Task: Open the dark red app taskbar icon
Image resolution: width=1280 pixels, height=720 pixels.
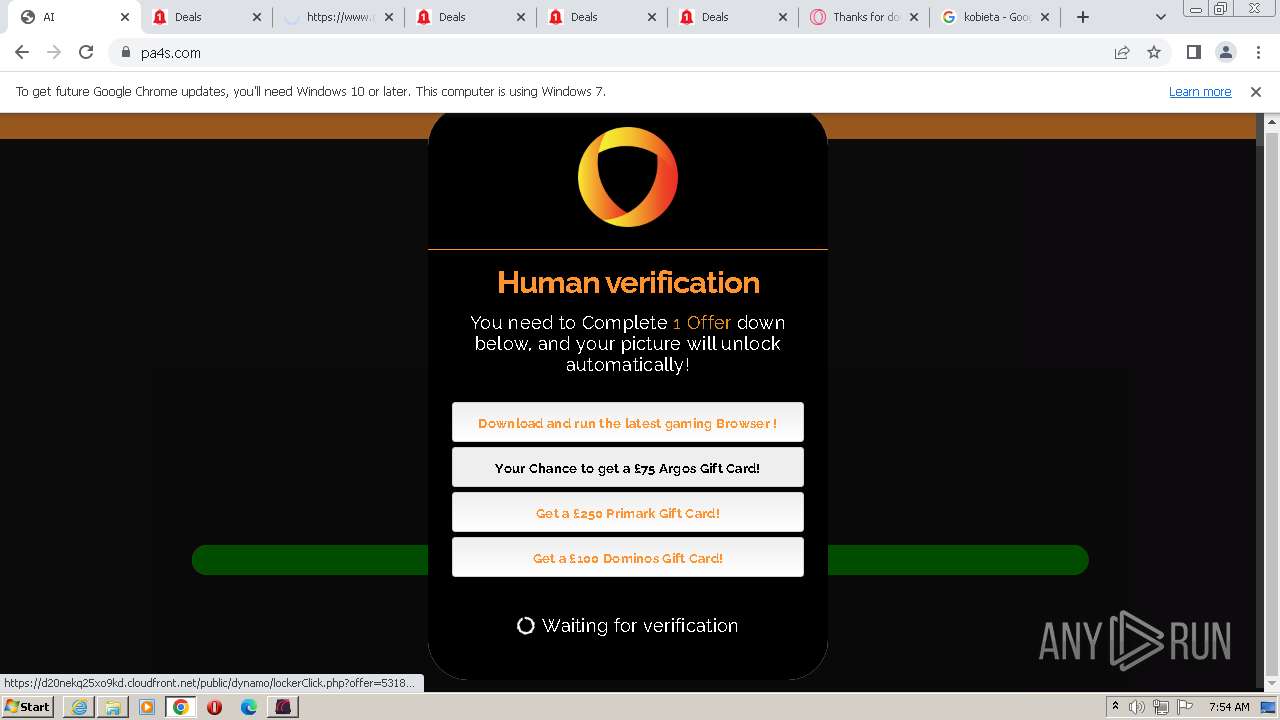Action: point(283,707)
